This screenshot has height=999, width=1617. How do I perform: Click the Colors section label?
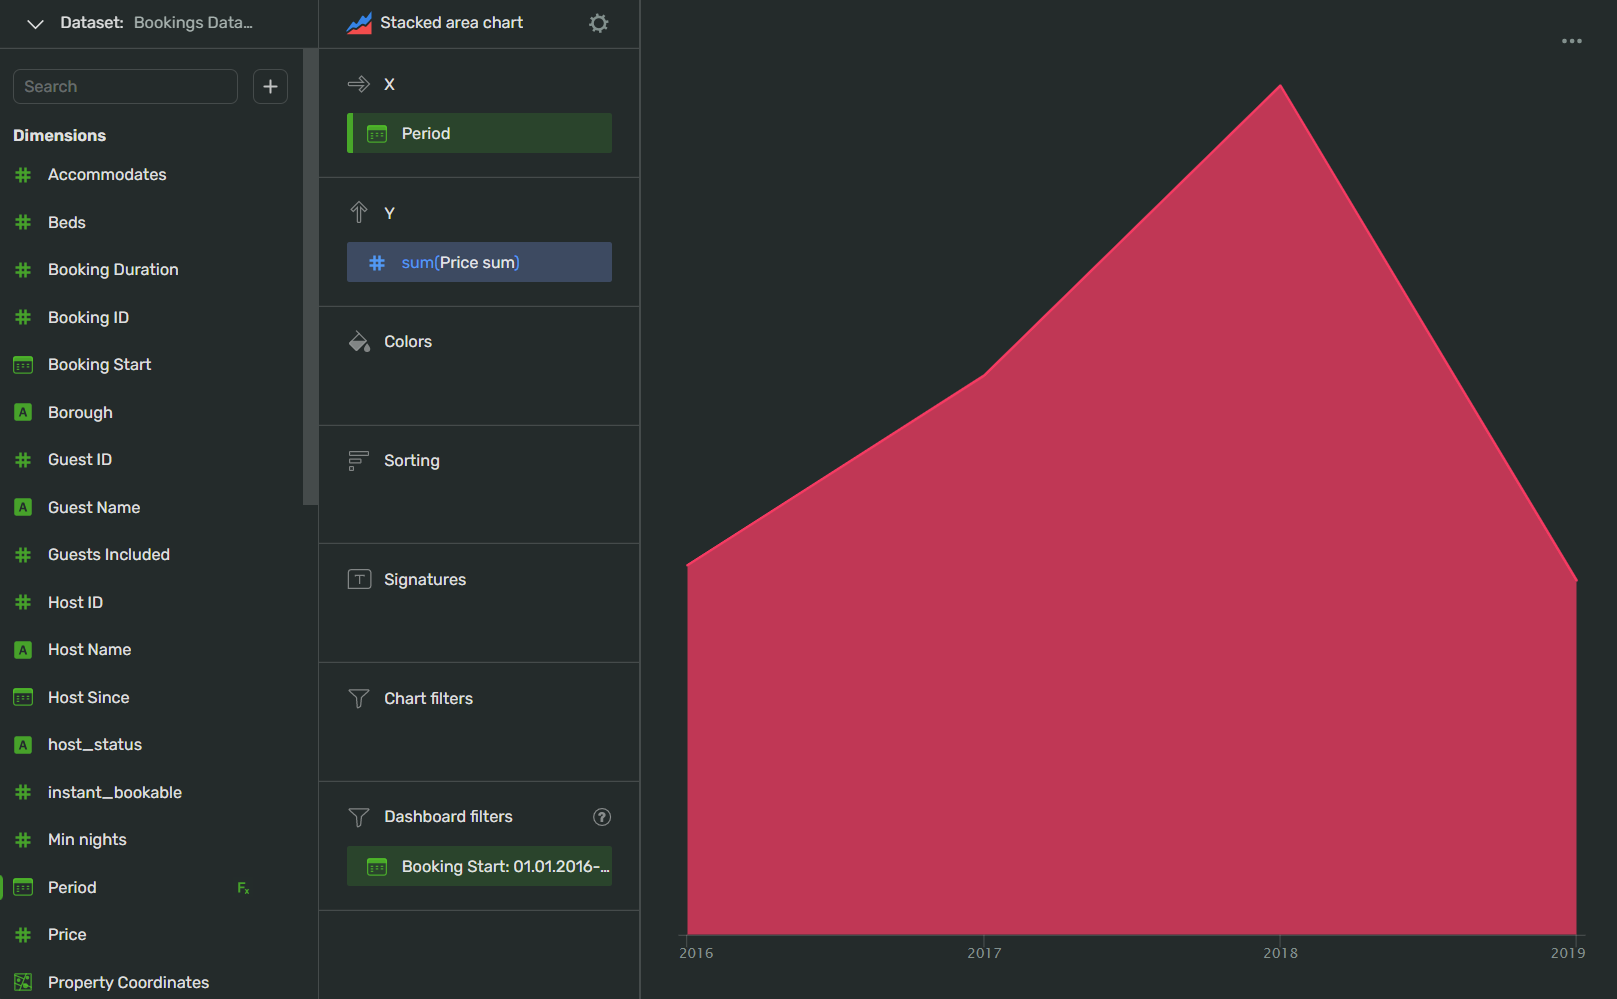(x=408, y=341)
